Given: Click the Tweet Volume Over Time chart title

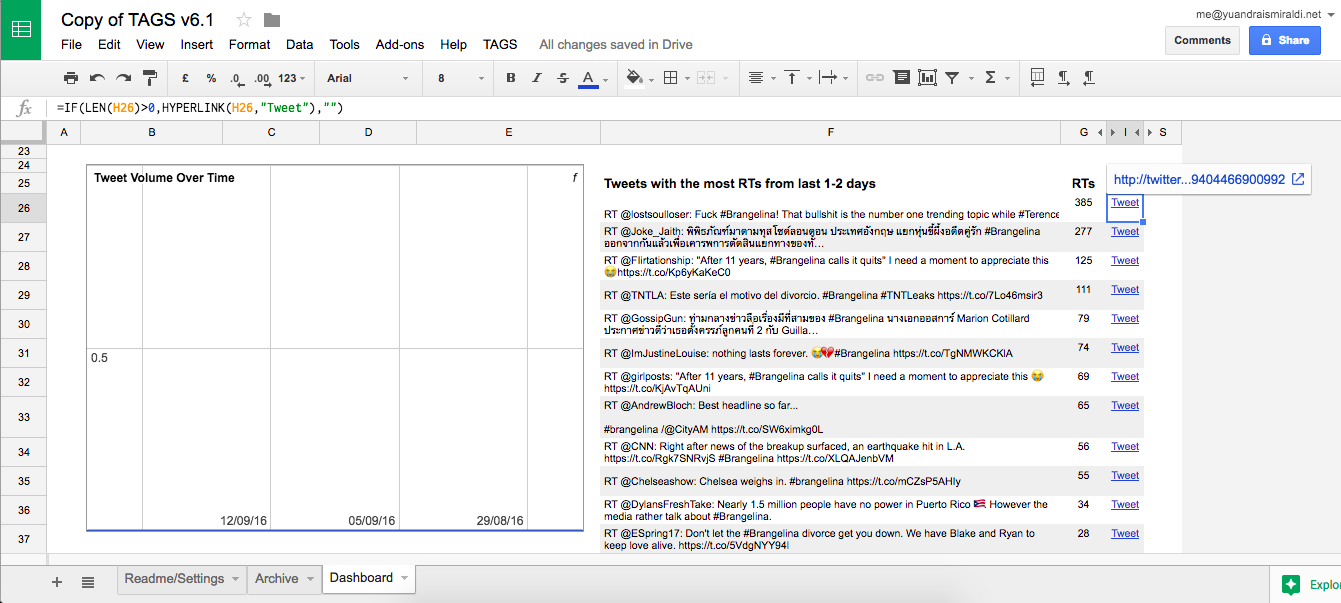Looking at the screenshot, I should [x=164, y=178].
